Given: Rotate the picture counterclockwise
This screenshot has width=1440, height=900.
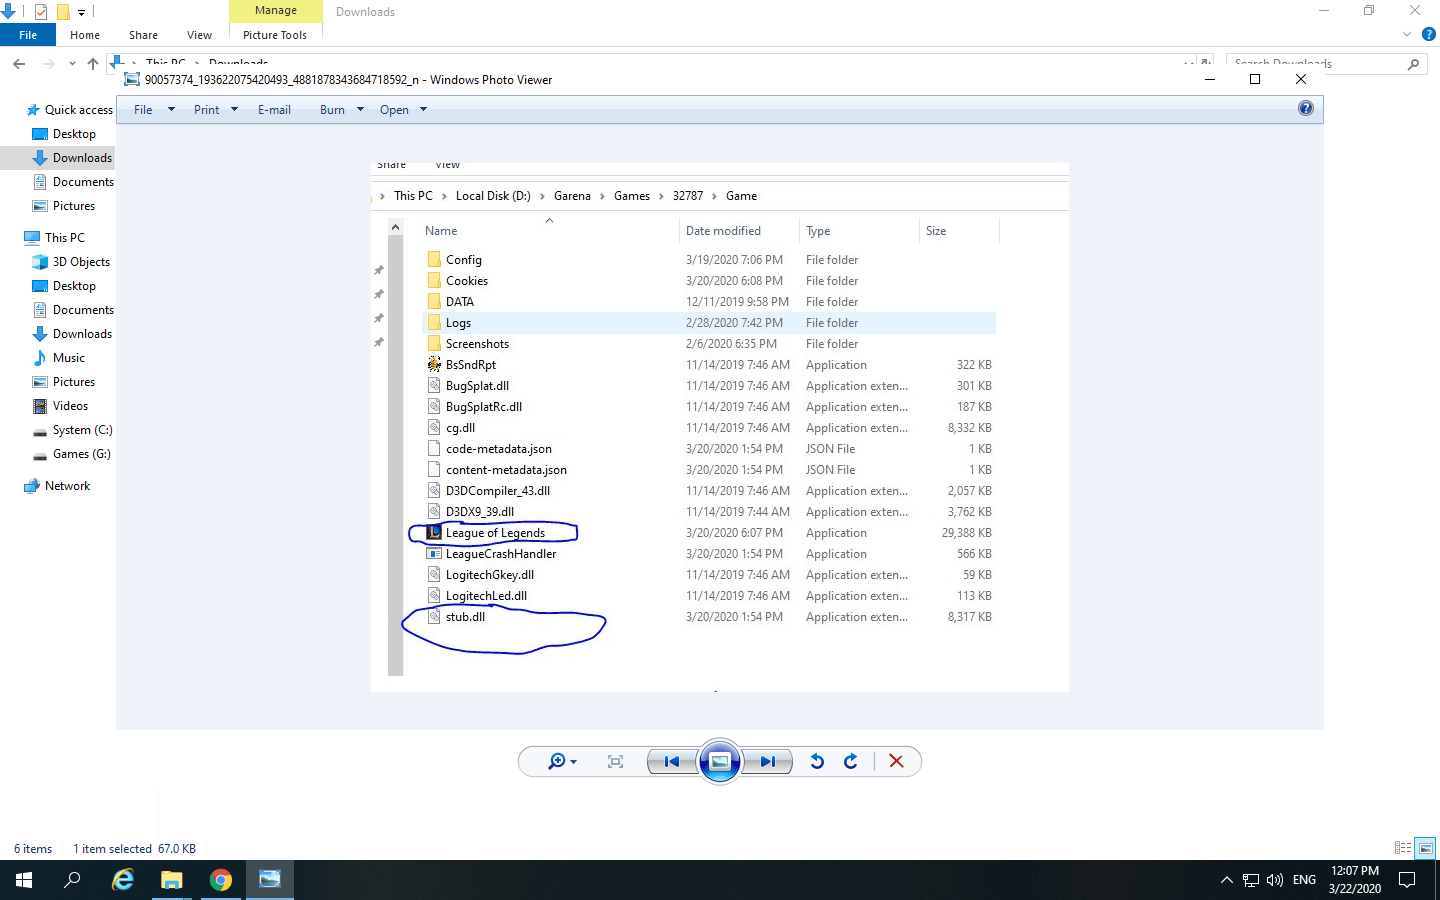Looking at the screenshot, I should pyautogui.click(x=817, y=762).
